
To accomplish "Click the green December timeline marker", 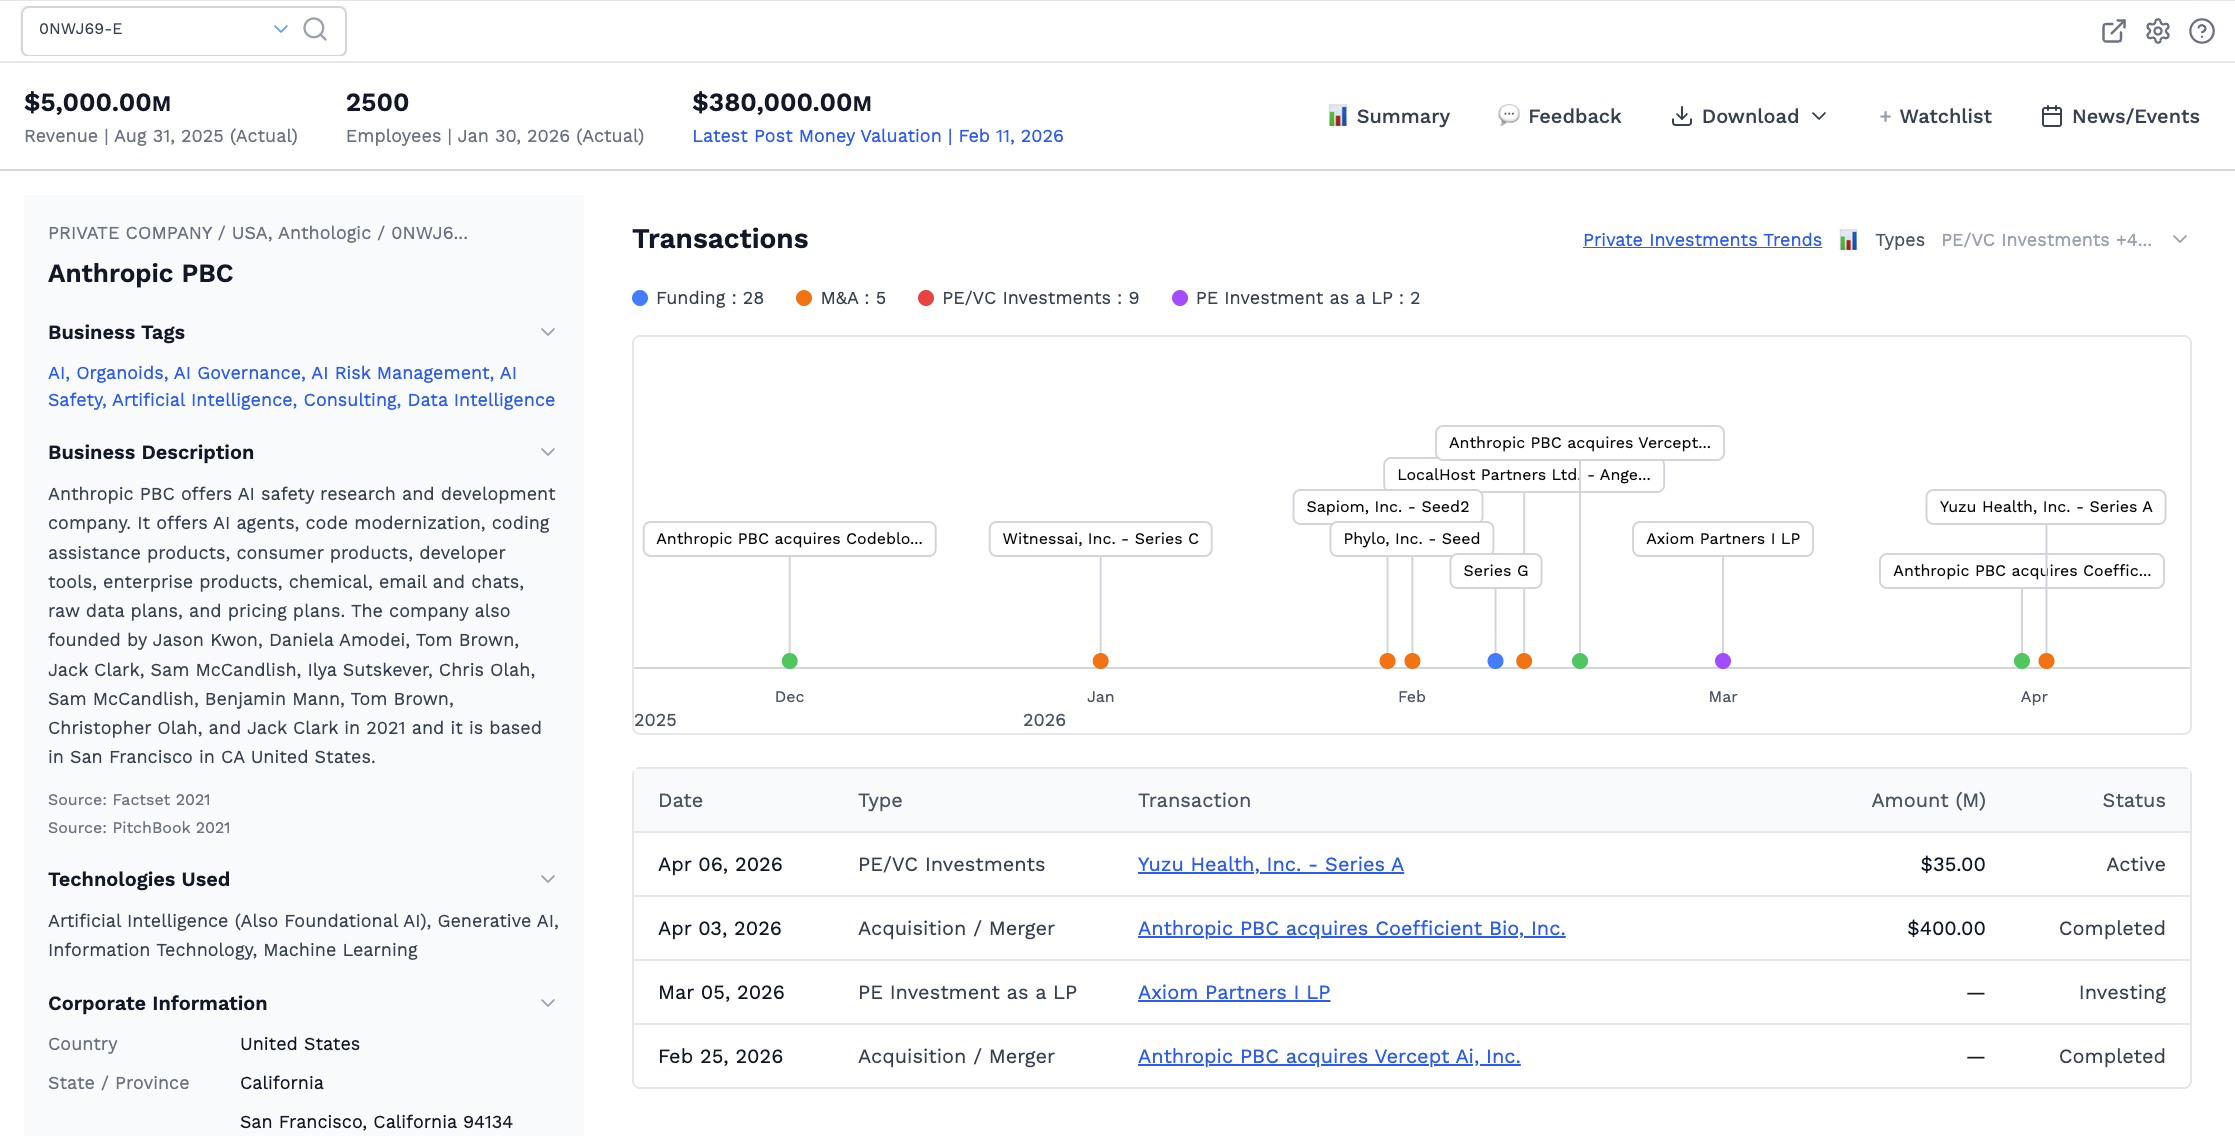I will coord(790,661).
